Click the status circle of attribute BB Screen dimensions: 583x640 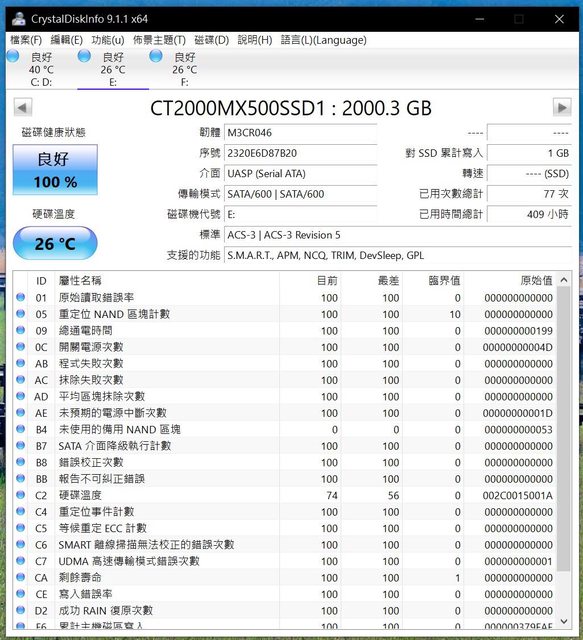[x=20, y=478]
